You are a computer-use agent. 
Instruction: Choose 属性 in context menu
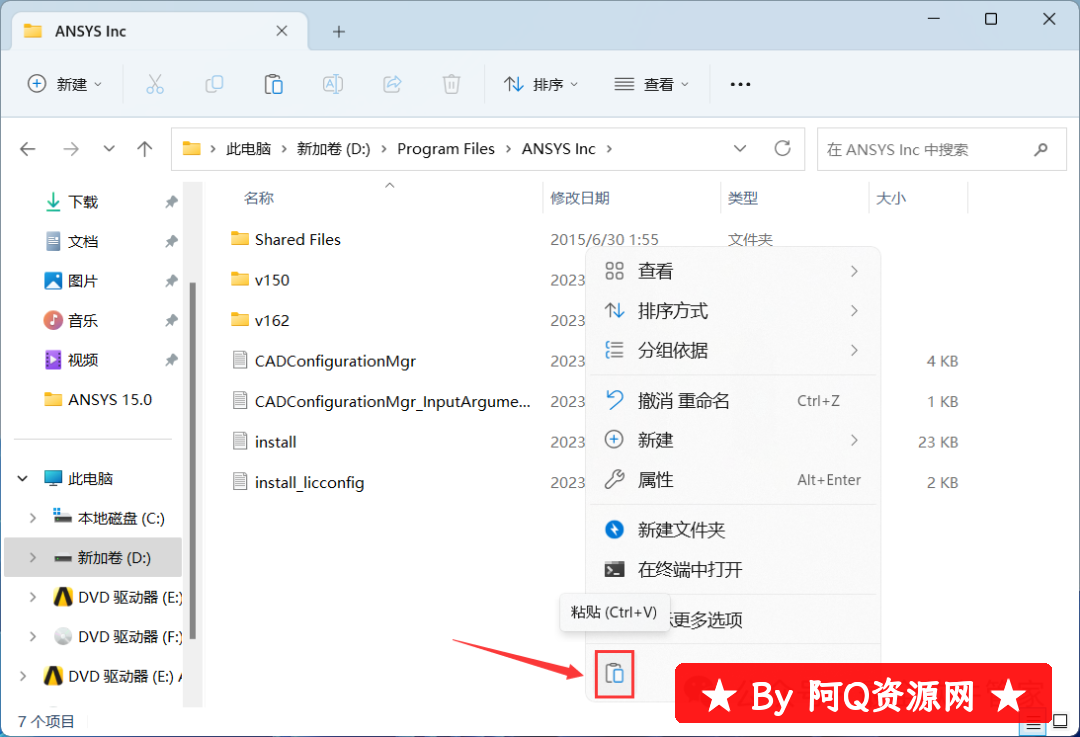click(733, 479)
